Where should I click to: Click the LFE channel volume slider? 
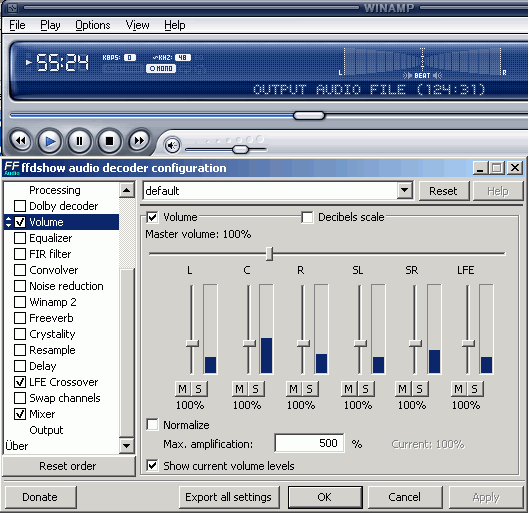click(468, 343)
